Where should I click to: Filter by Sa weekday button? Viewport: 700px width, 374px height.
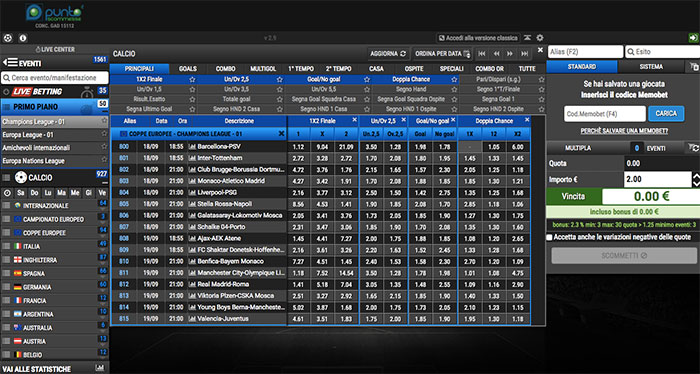21,193
